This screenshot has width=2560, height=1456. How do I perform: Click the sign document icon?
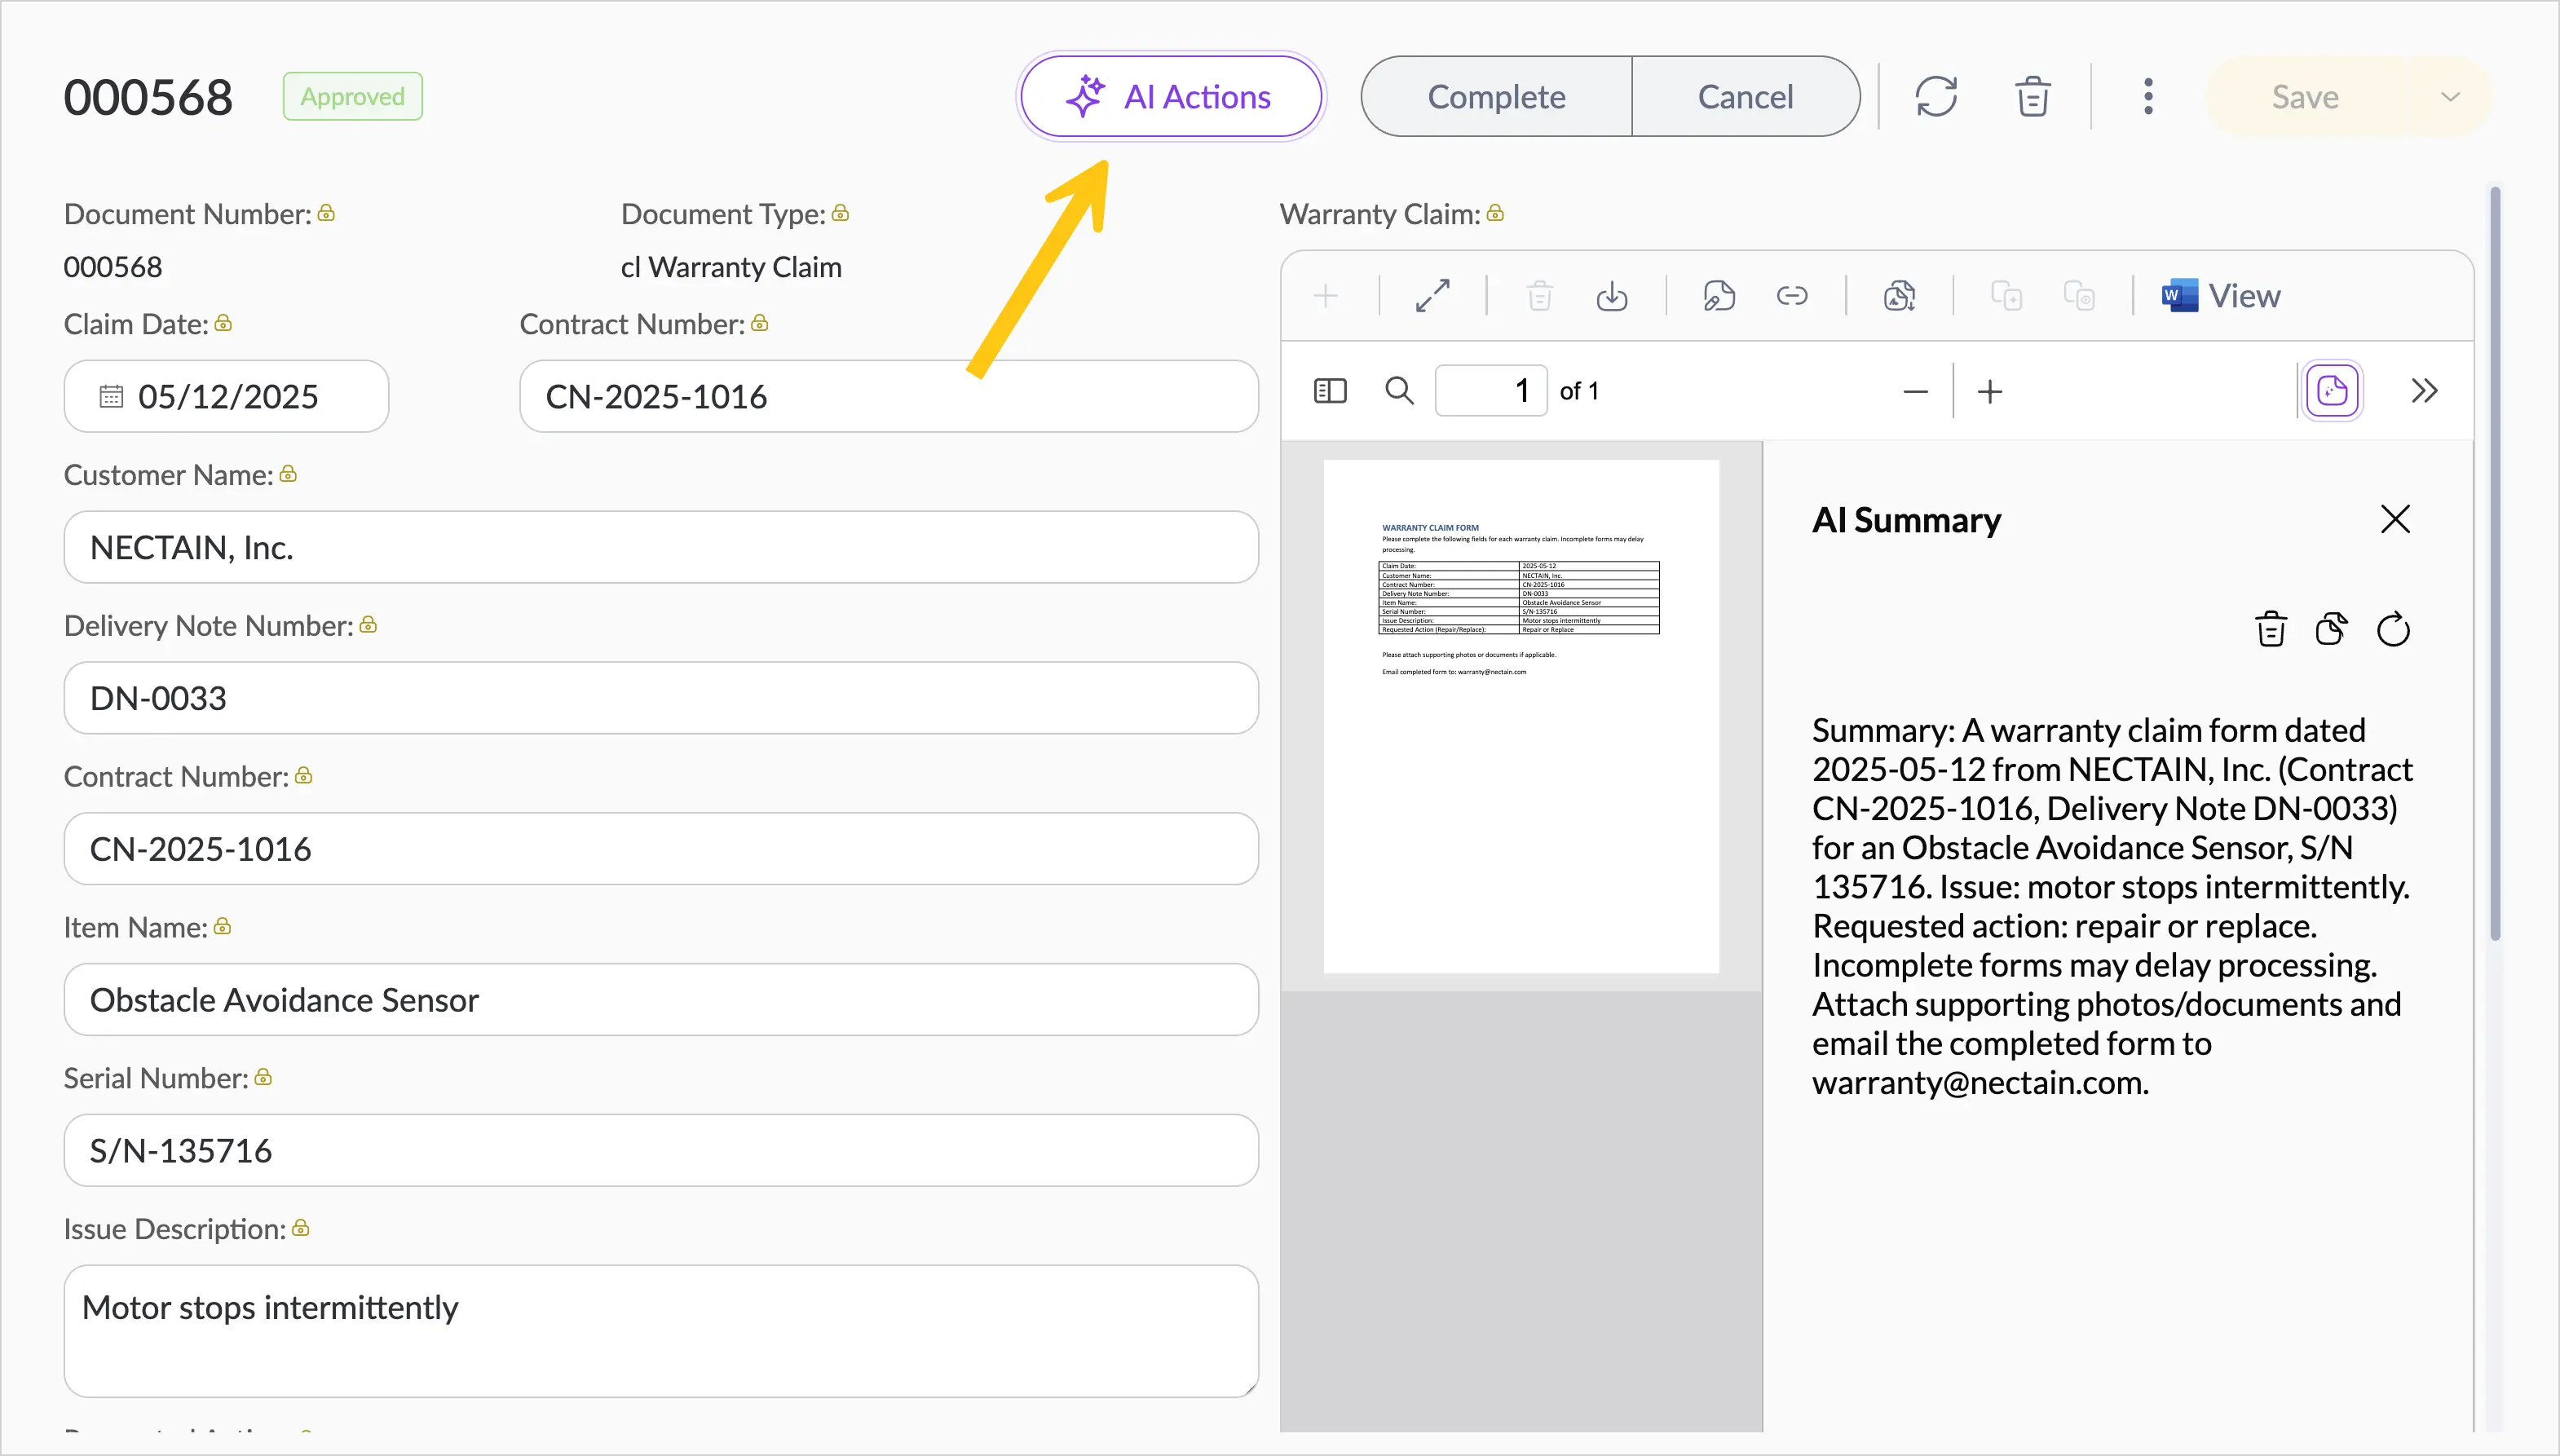pos(1718,296)
